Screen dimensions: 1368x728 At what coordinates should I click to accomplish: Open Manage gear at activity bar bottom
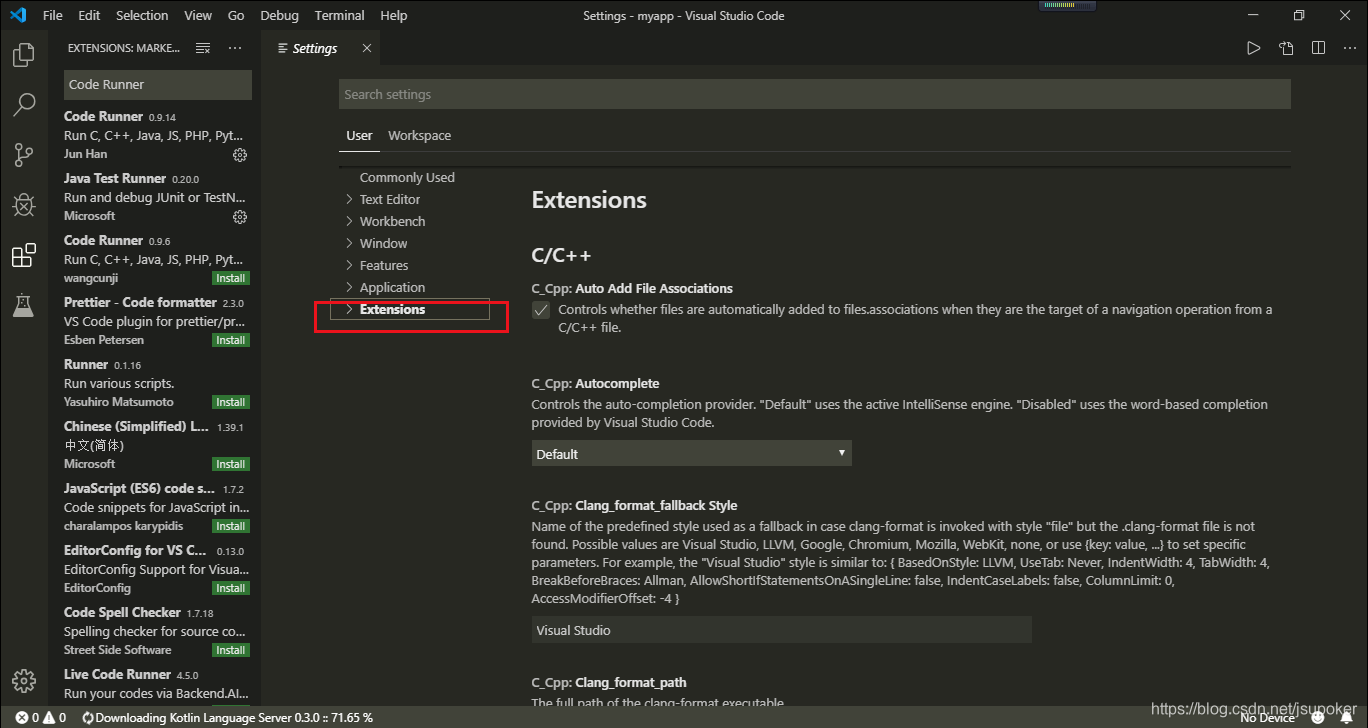(x=24, y=681)
